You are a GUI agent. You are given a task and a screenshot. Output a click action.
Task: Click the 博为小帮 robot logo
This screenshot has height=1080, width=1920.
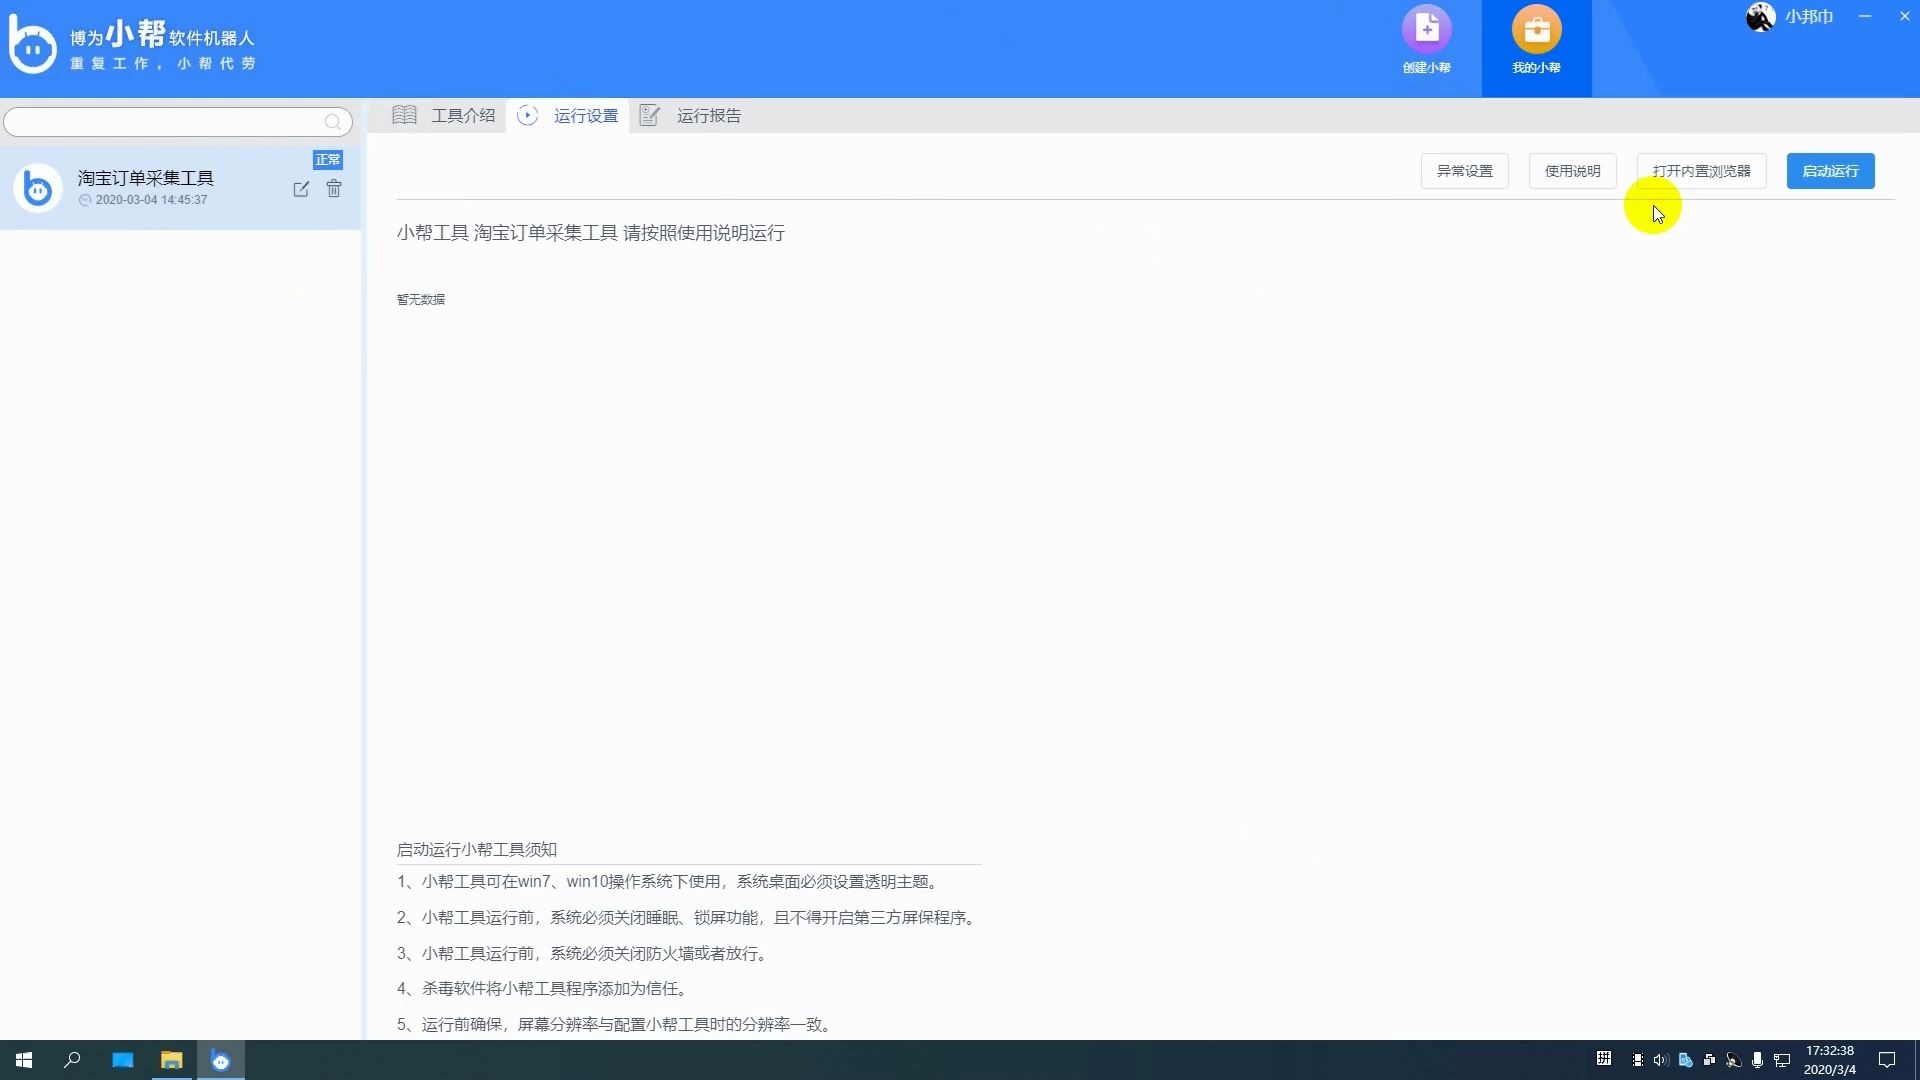[32, 46]
